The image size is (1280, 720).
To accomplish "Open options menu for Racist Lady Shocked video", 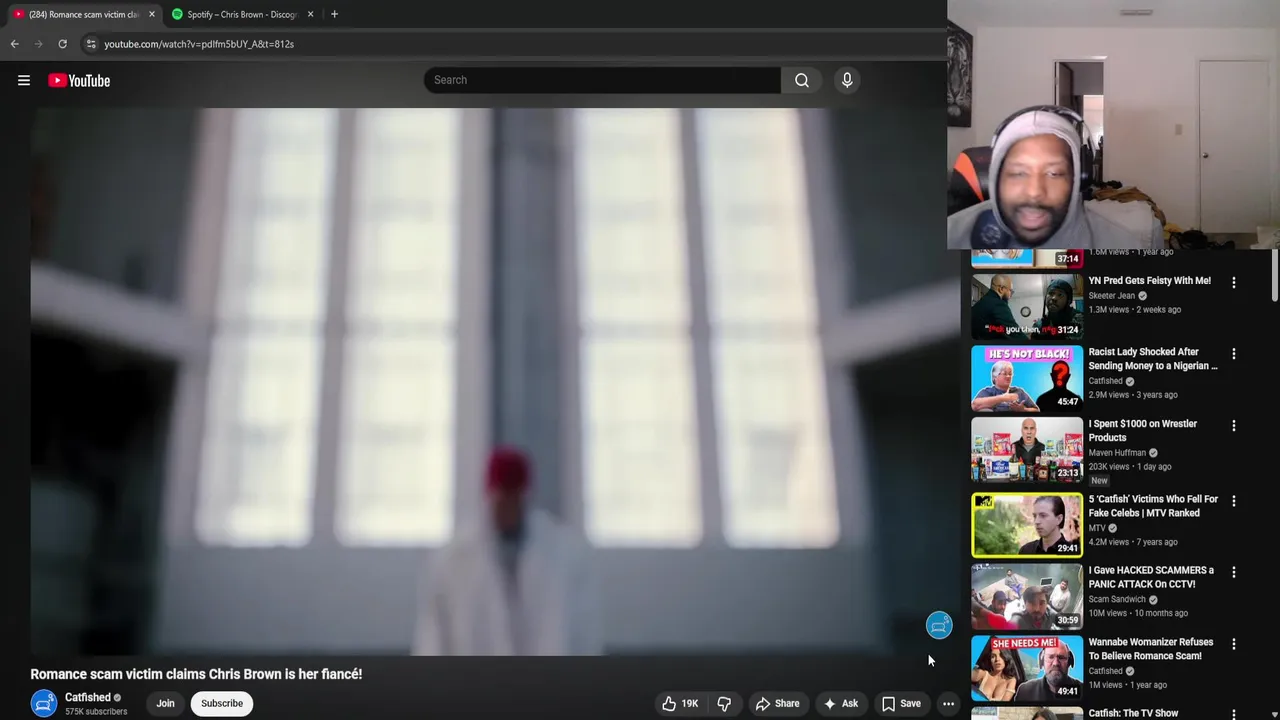I will 1234,354.
